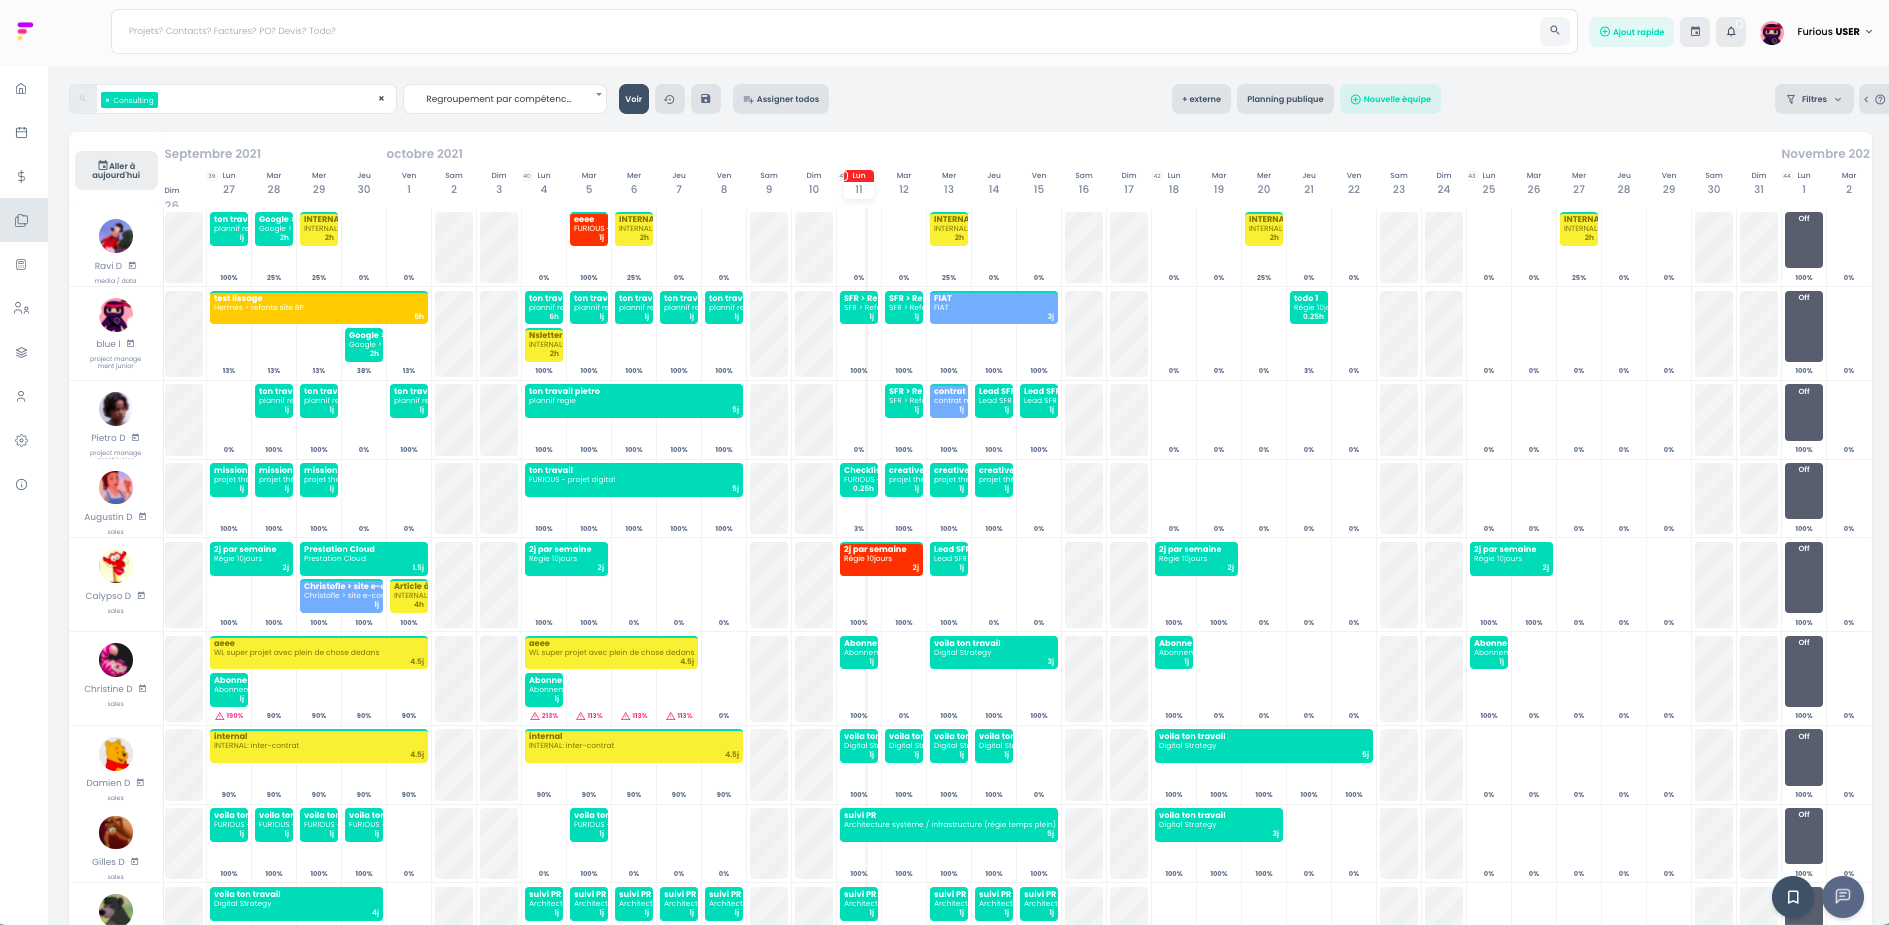Click the chevron arrow right of Filtres
This screenshot has height=925, width=1889.
(1865, 99)
